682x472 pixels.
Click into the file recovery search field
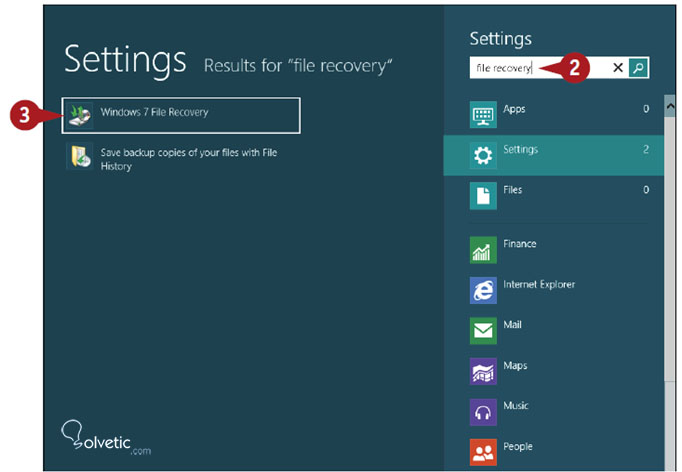(515, 68)
